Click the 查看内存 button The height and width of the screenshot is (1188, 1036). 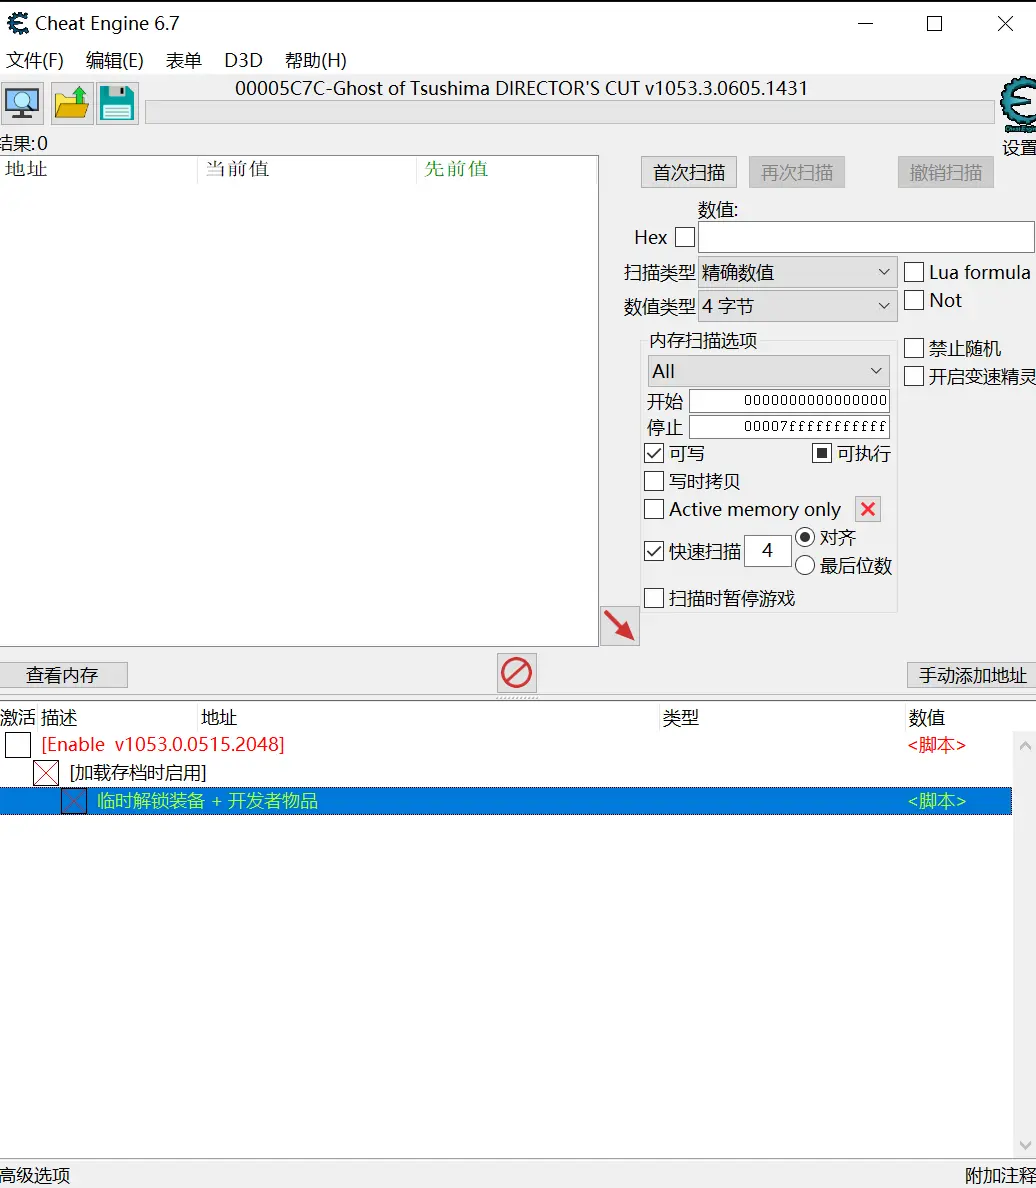(x=62, y=675)
